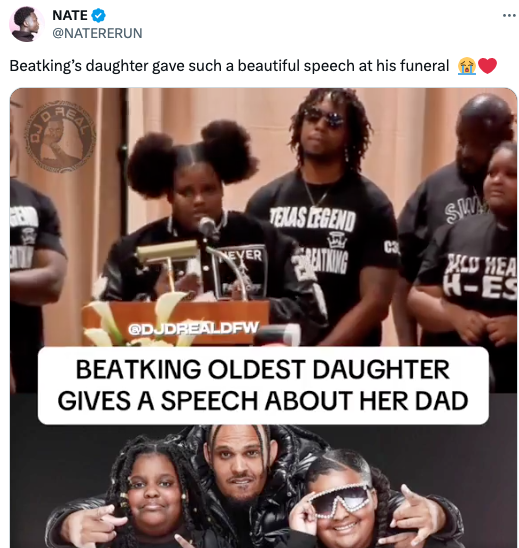
Task: Click the blue verified badge next to NATE
Action: [98, 15]
